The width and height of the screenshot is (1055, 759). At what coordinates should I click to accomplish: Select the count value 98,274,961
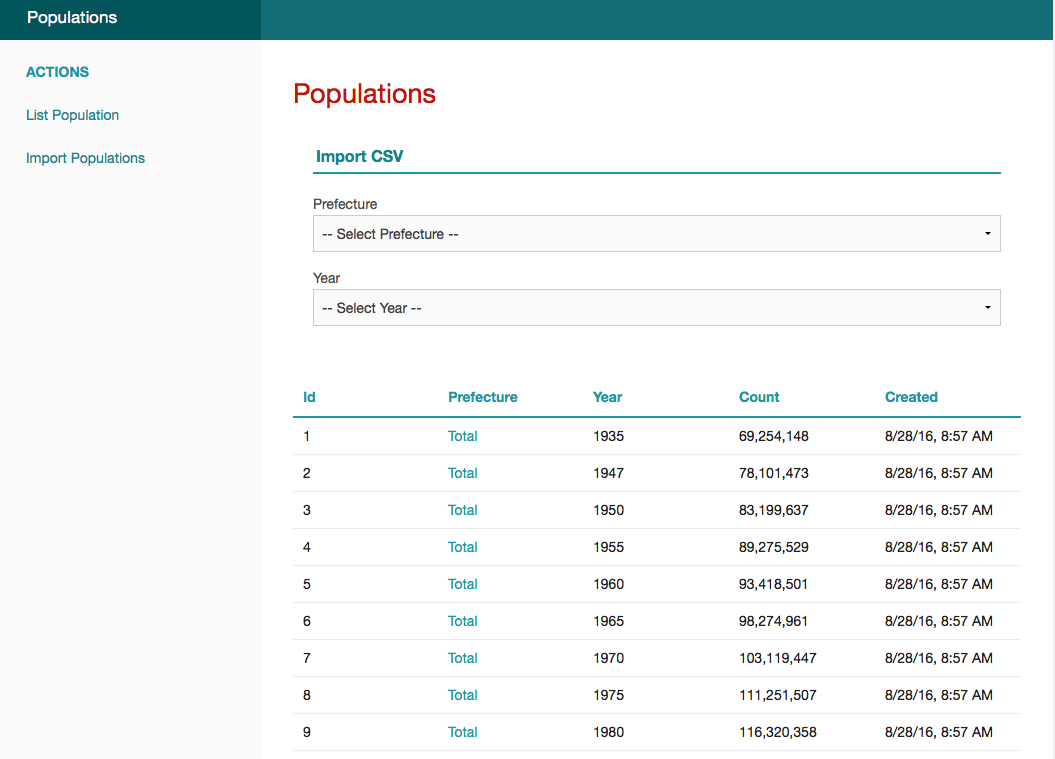click(x=774, y=621)
